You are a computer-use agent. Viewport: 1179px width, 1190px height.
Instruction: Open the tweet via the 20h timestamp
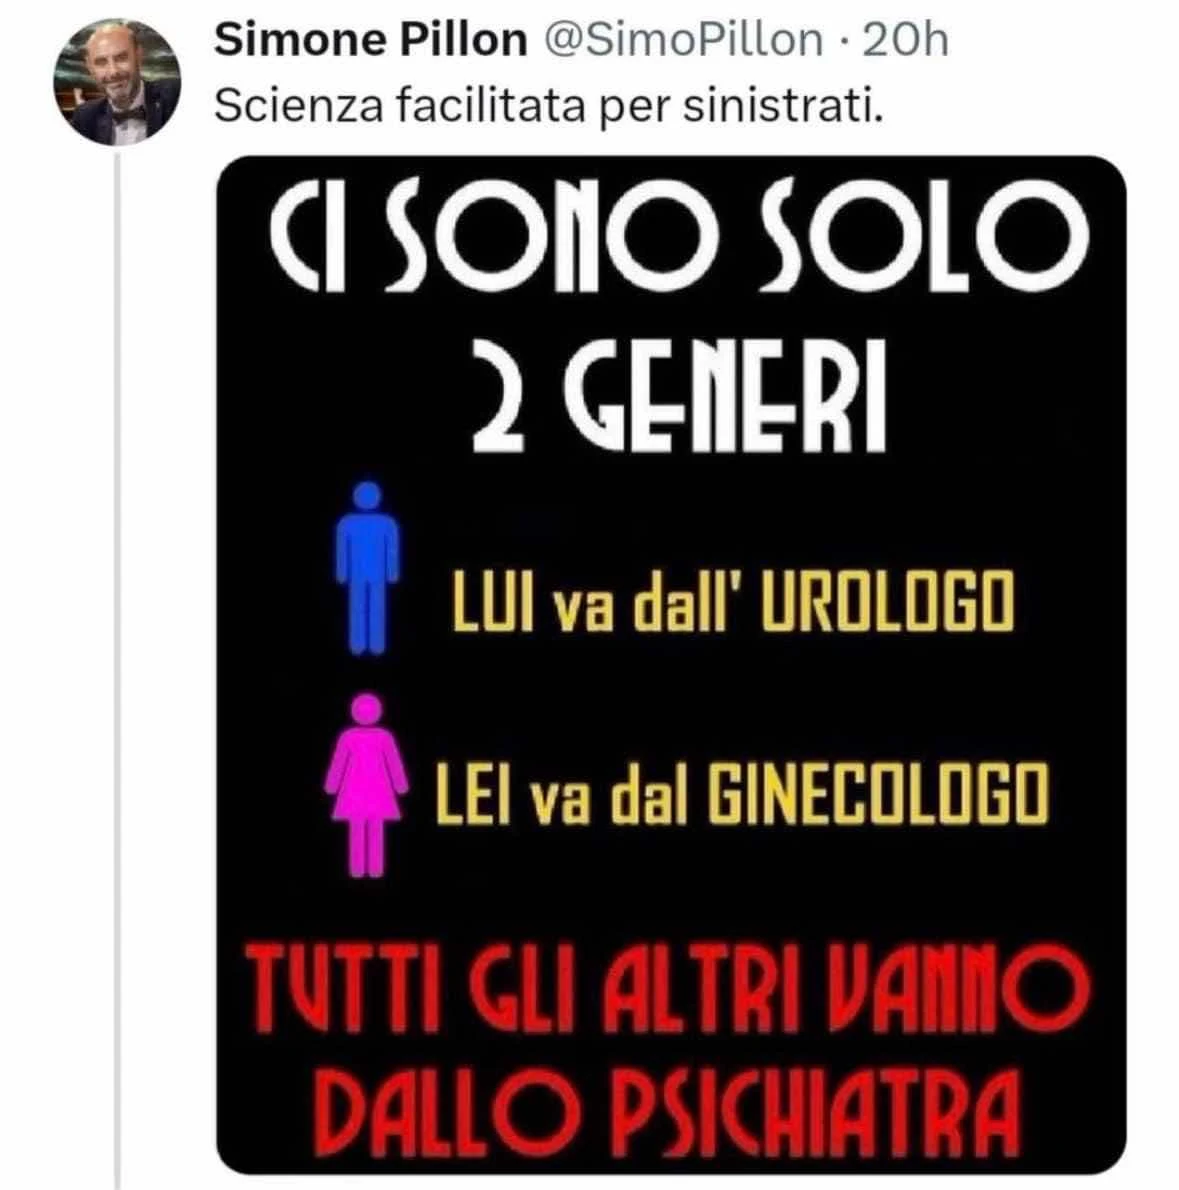(905, 40)
